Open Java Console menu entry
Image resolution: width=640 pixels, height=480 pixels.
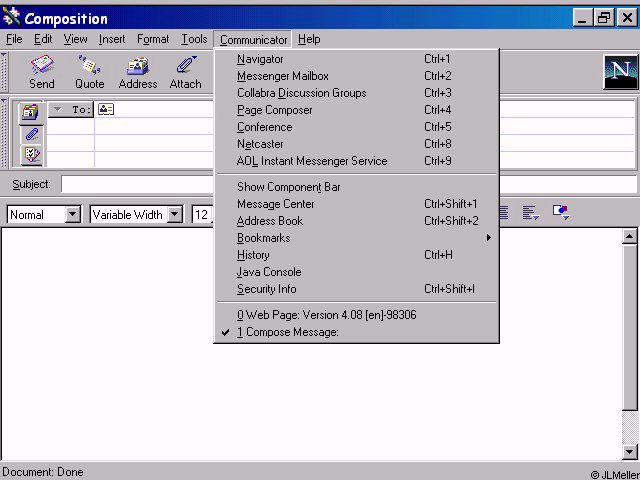click(x=356, y=272)
